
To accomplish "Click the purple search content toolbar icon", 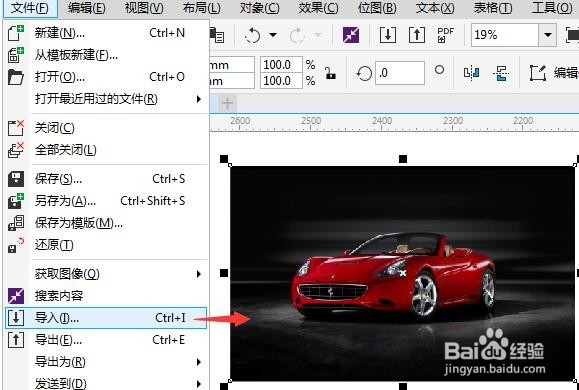I will tap(351, 35).
